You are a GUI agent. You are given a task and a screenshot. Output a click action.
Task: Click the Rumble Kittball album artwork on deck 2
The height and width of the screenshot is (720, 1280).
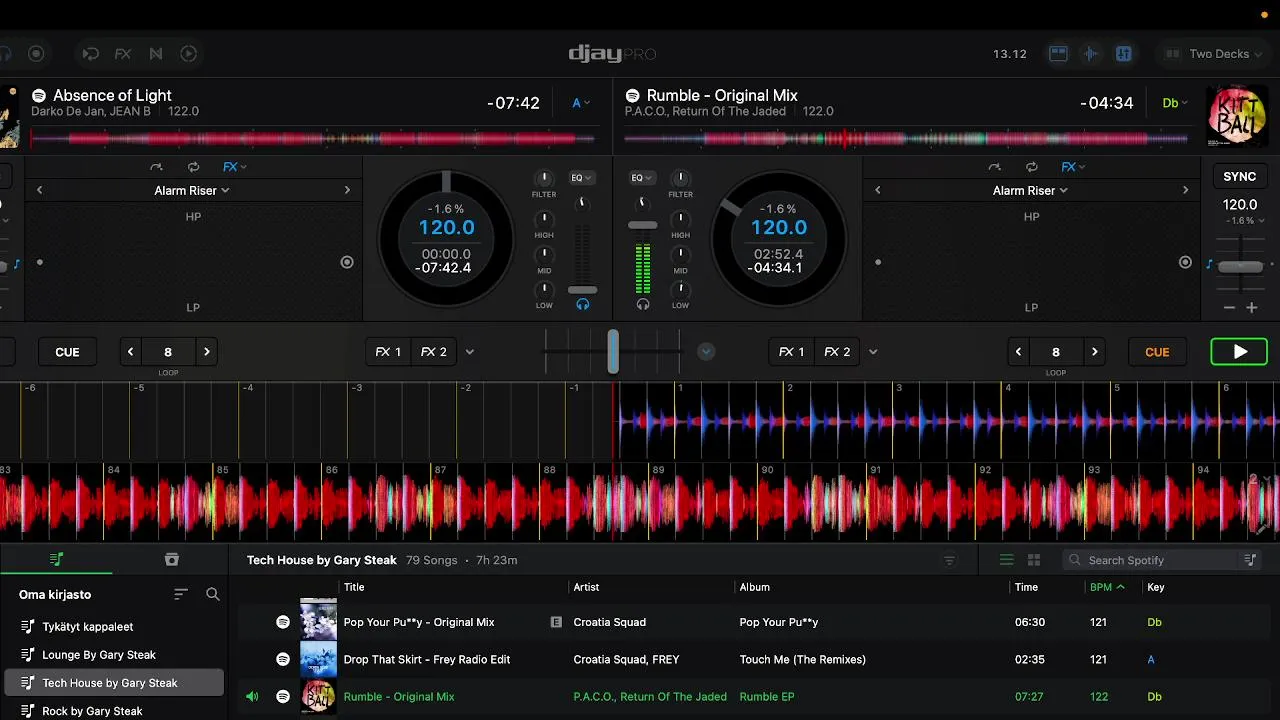1237,116
